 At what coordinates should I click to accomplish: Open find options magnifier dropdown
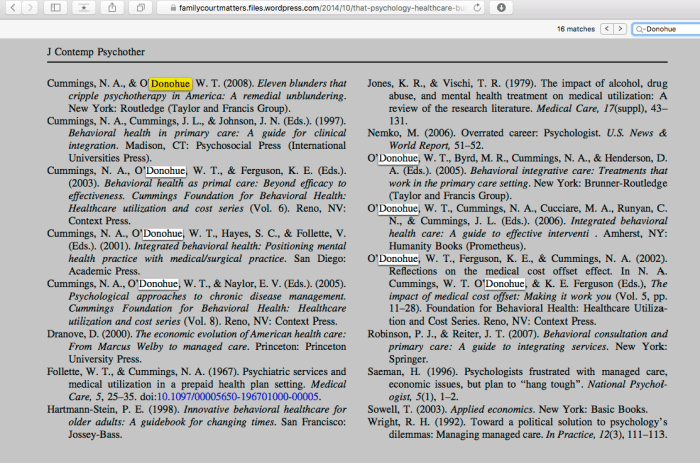click(641, 30)
